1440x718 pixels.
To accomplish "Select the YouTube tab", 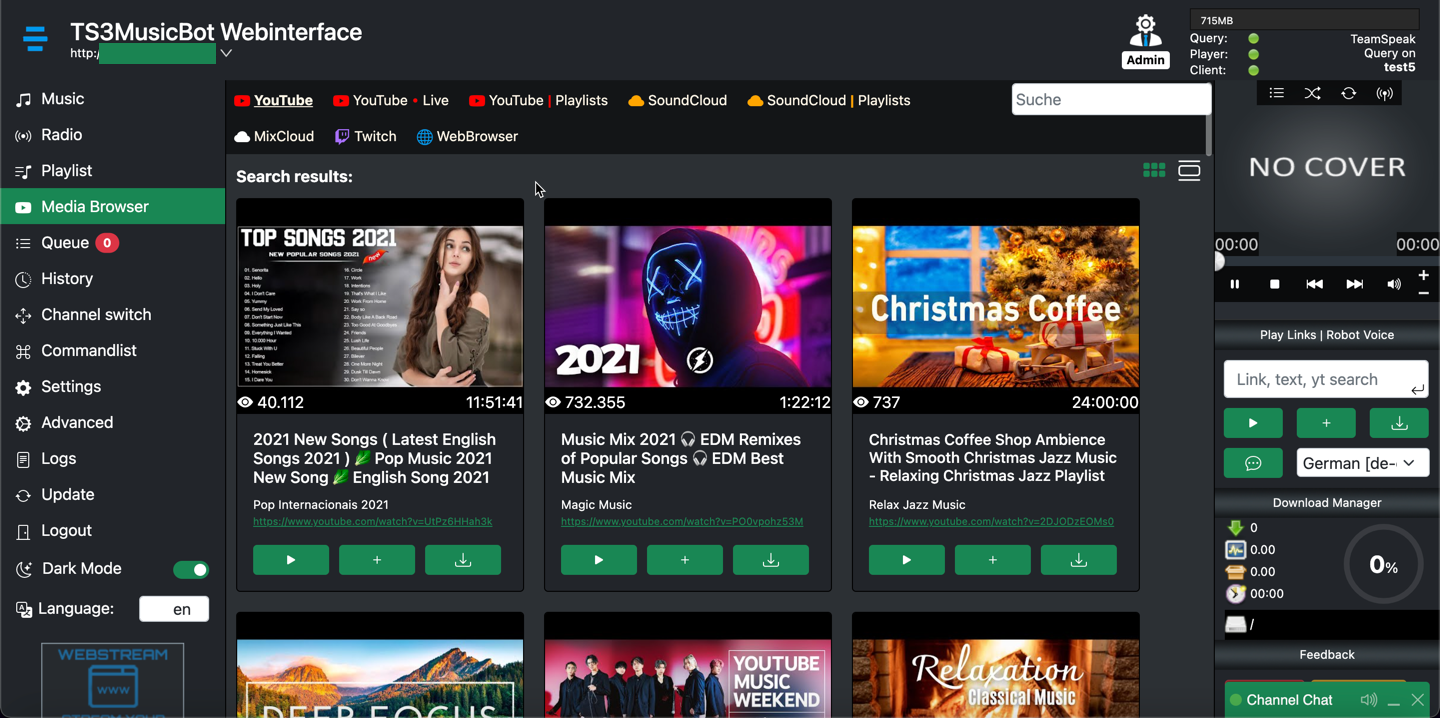I will [x=273, y=101].
